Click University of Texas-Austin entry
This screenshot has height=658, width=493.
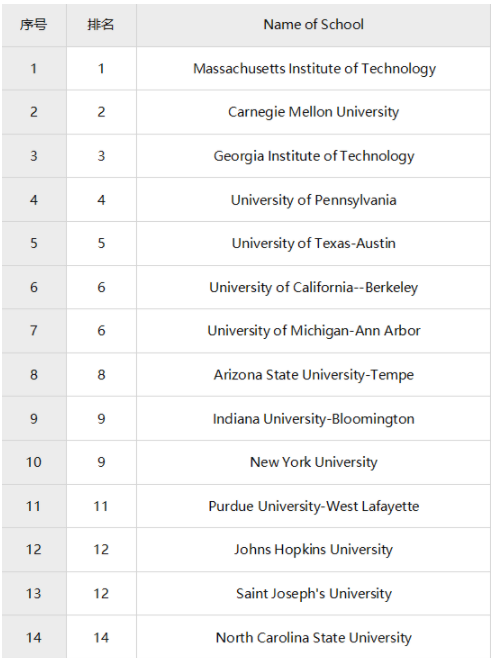pos(313,243)
